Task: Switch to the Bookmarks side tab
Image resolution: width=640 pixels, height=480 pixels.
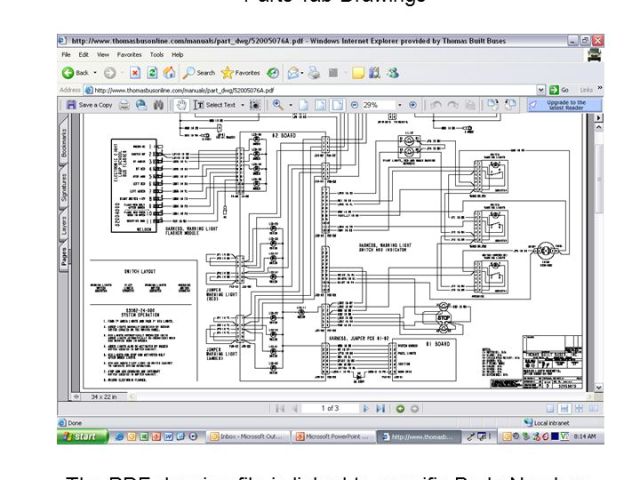Action: (63, 144)
